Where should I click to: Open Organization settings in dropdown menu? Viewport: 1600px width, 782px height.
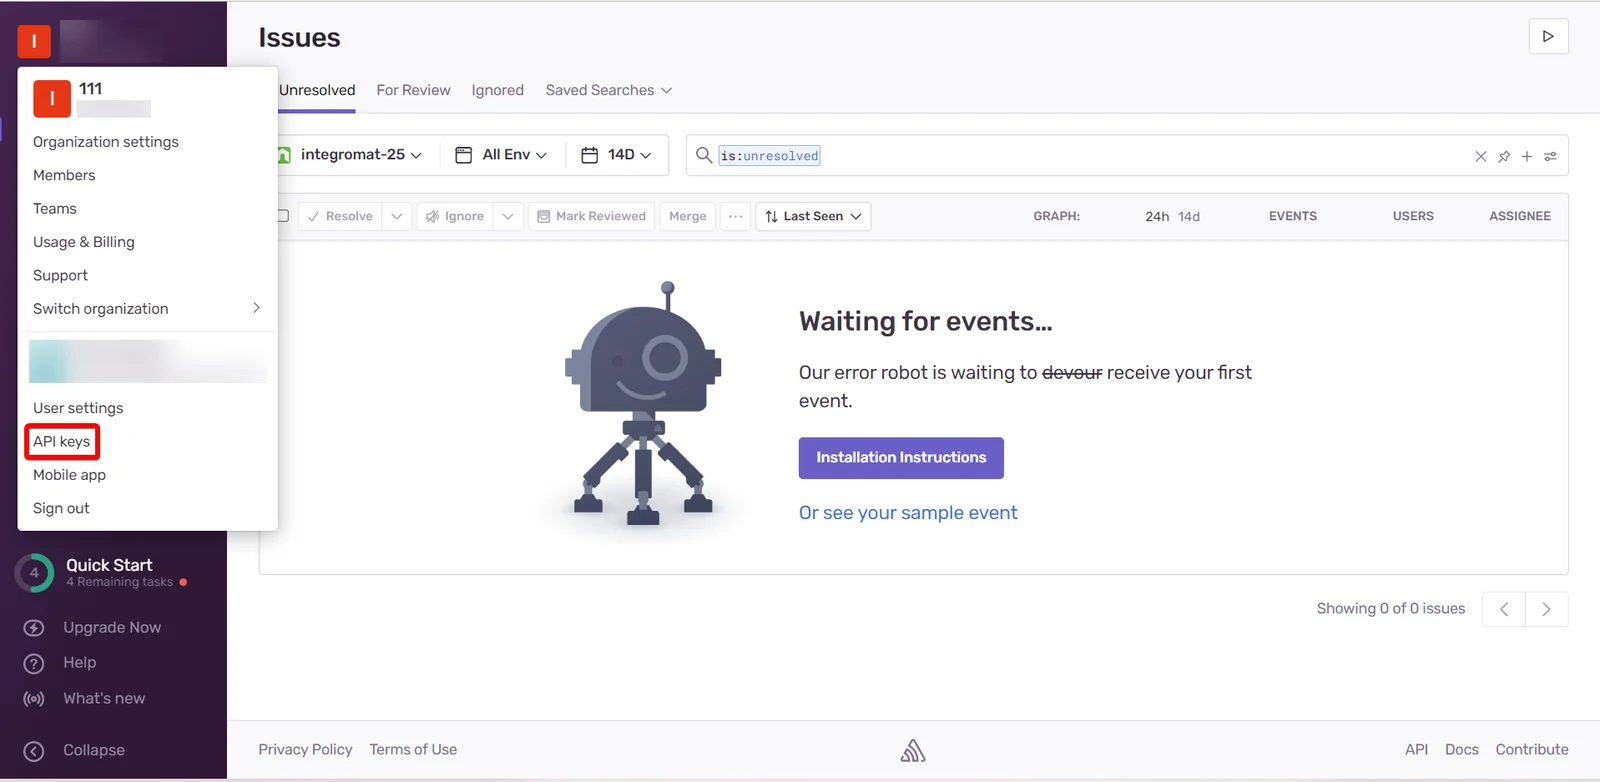coord(106,142)
